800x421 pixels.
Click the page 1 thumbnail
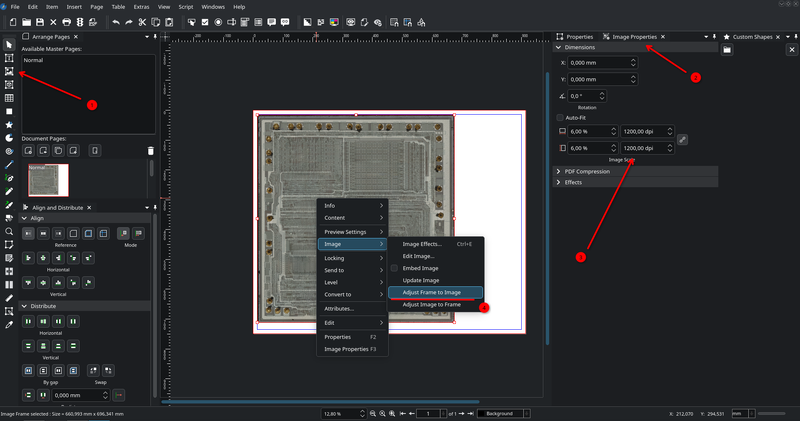(48, 180)
